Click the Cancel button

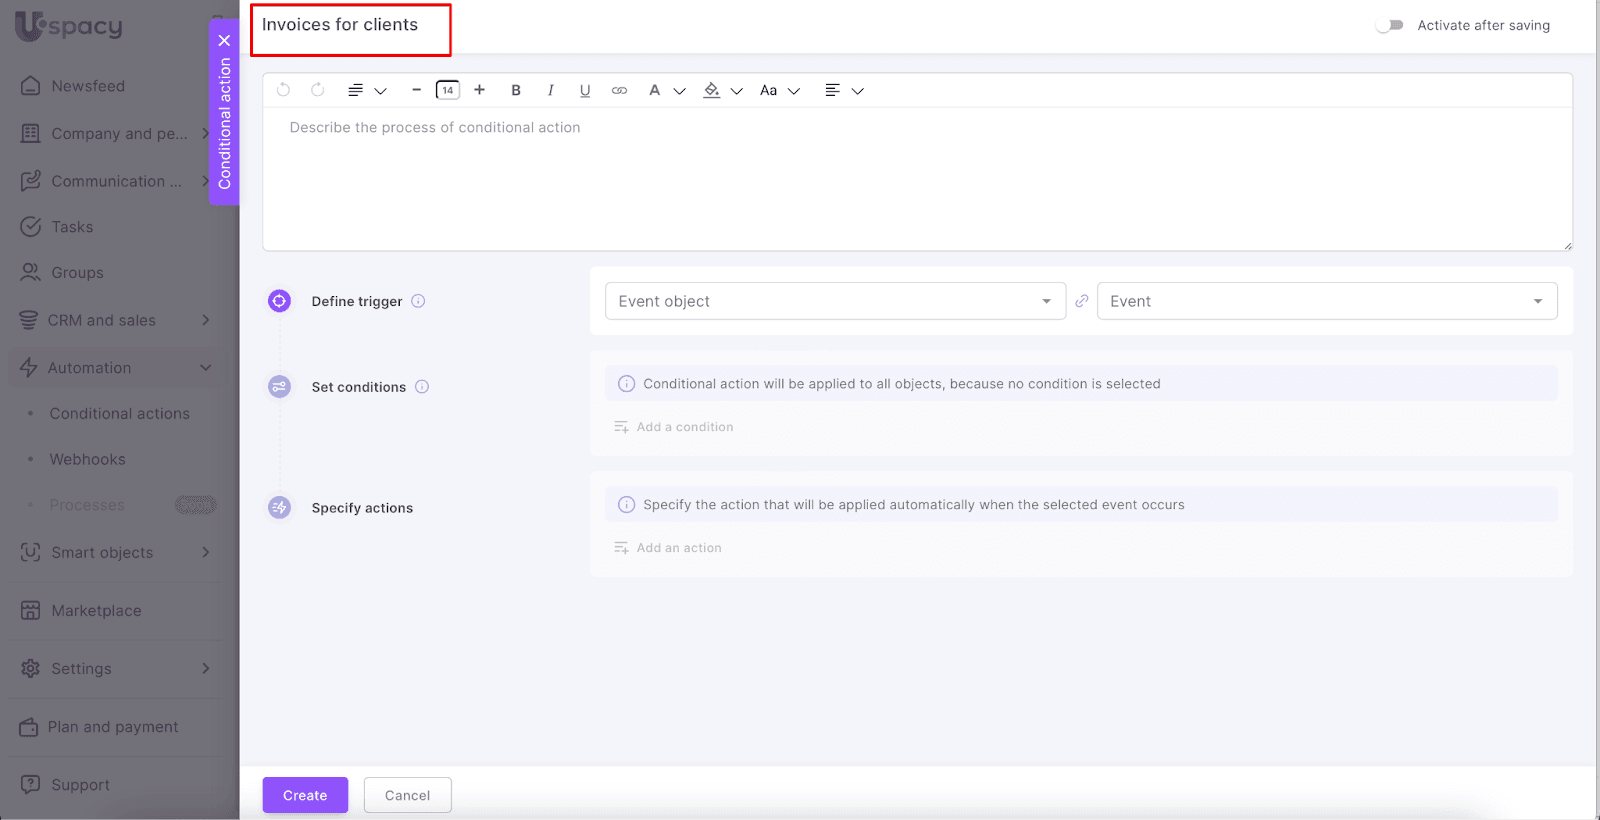(x=407, y=795)
